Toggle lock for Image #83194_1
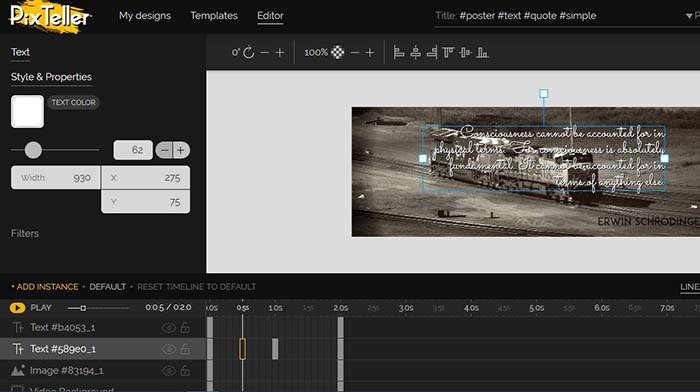The height and width of the screenshot is (392, 700). point(185,370)
